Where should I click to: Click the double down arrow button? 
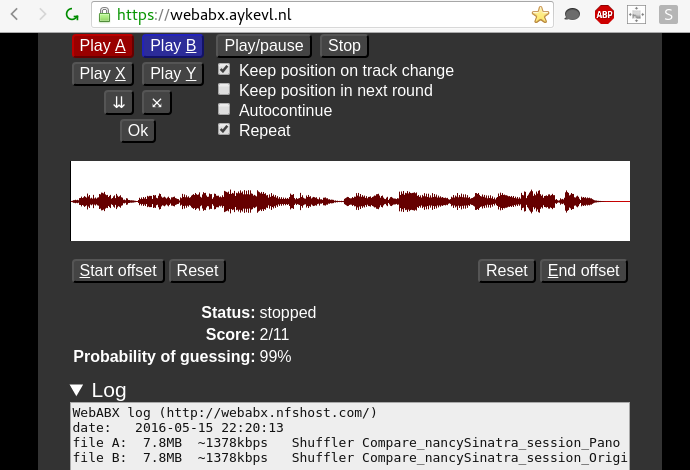pos(119,103)
